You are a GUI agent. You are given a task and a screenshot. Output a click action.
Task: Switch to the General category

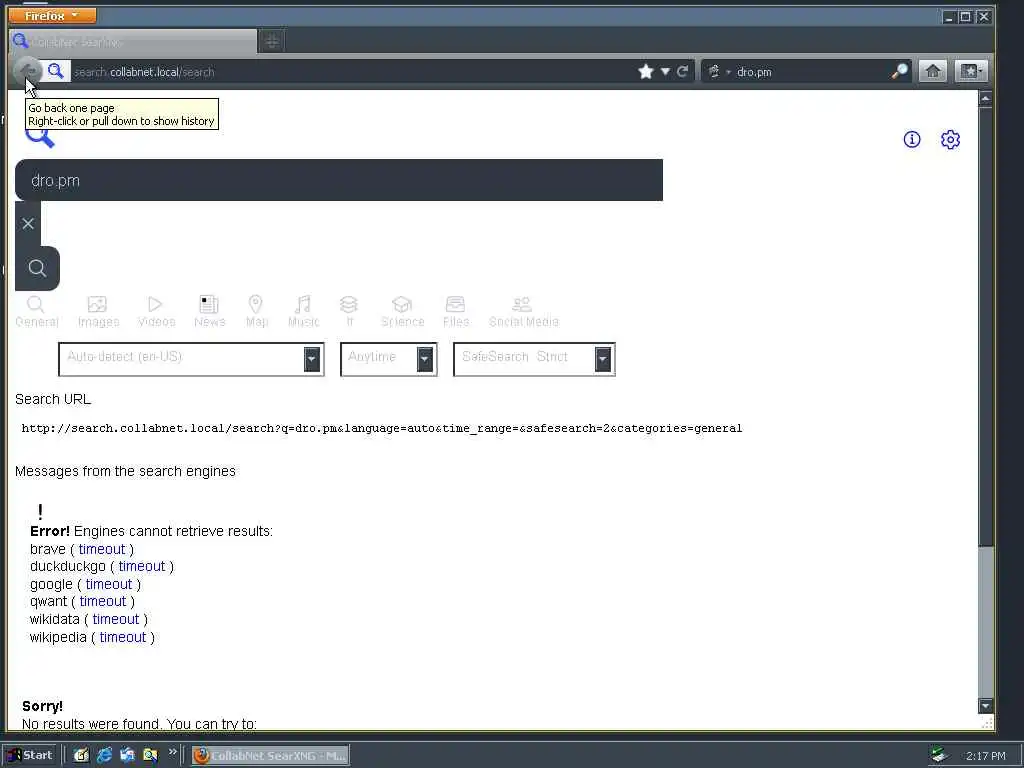point(37,312)
